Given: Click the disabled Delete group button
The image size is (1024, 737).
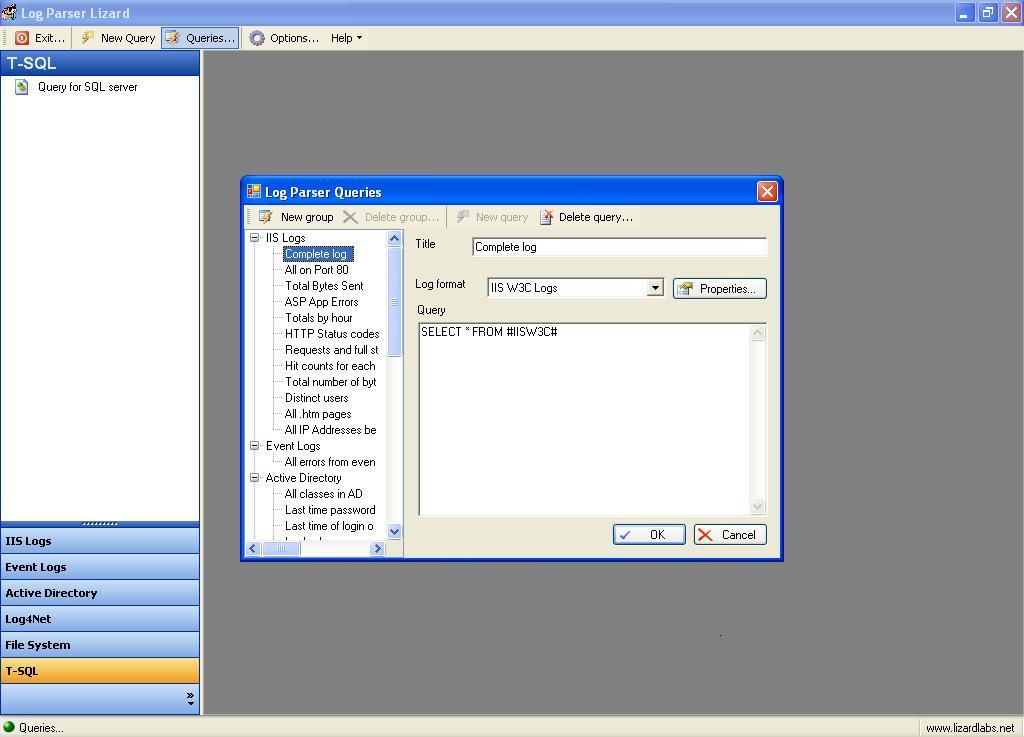Looking at the screenshot, I should click(391, 217).
